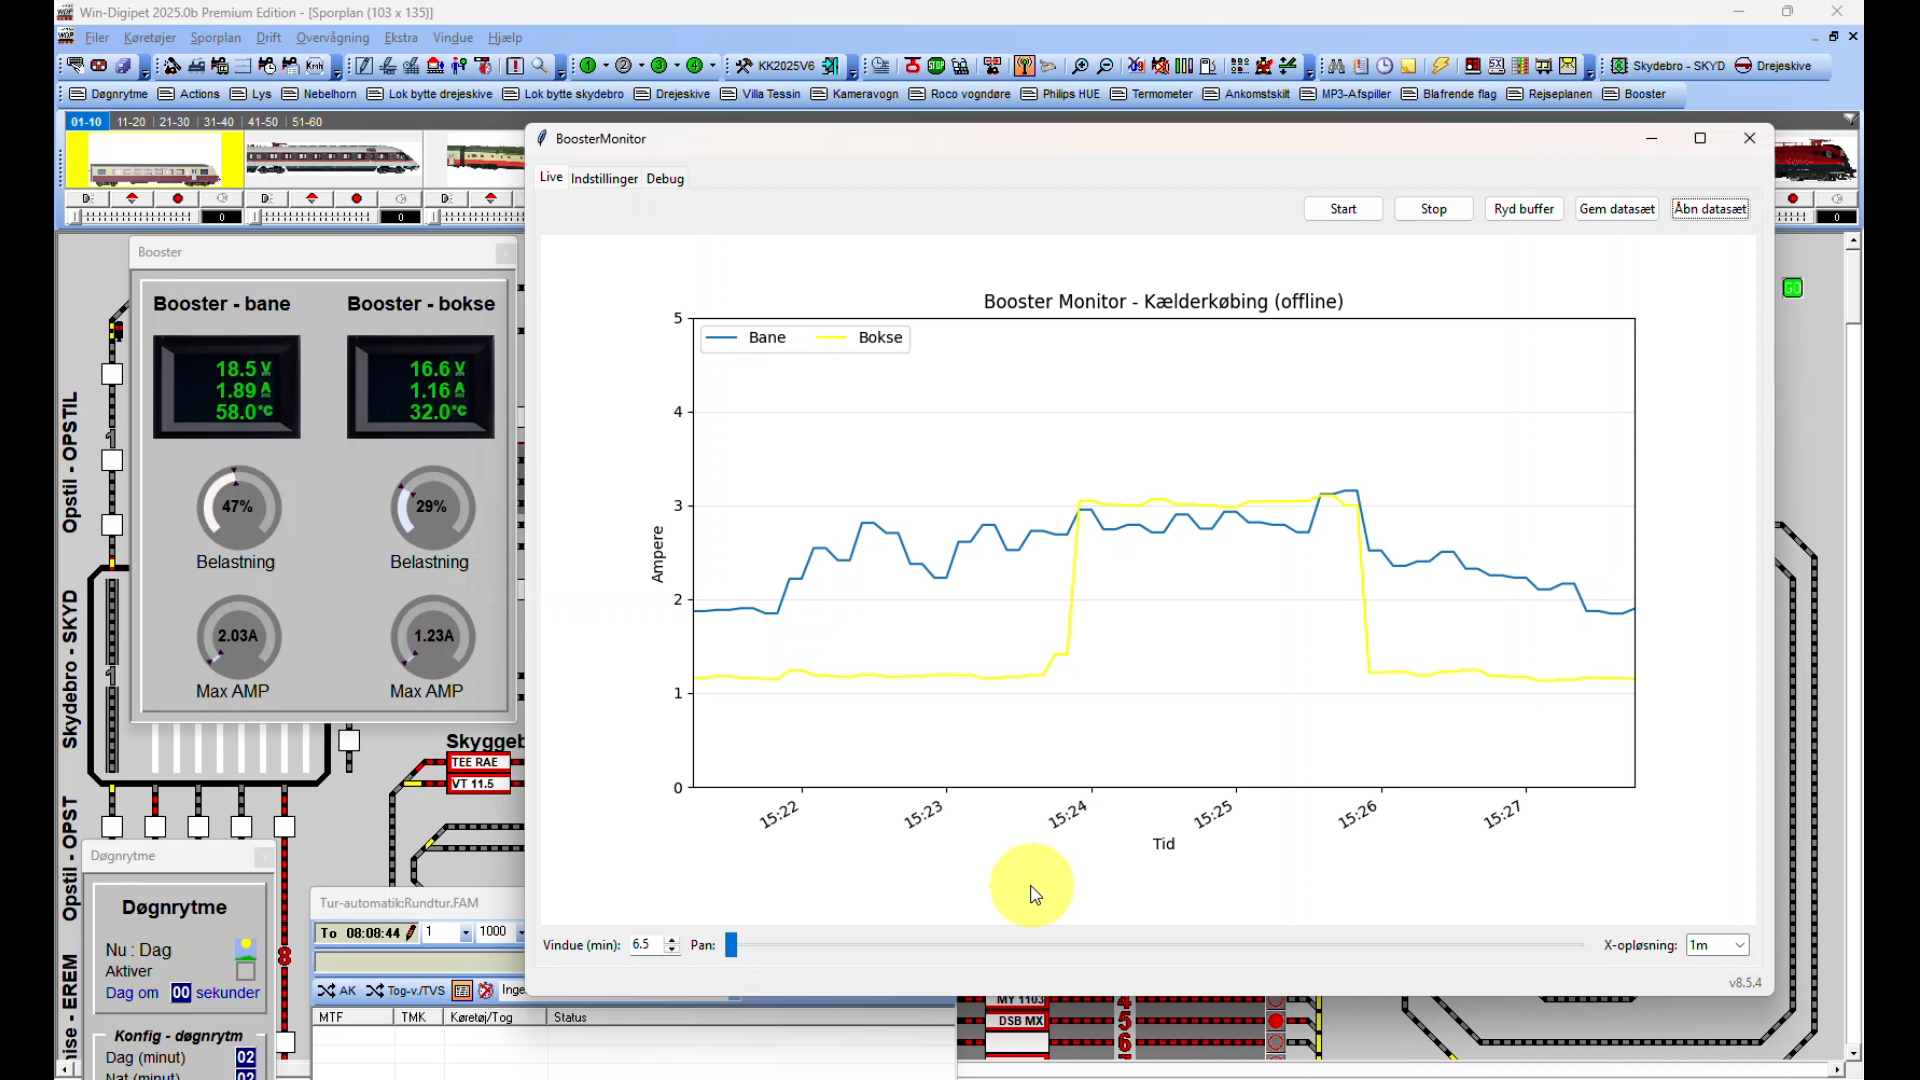This screenshot has width=1920, height=1080.
Task: Toggle the Aktiver checkbox in Døgnrytme
Action: [x=246, y=971]
